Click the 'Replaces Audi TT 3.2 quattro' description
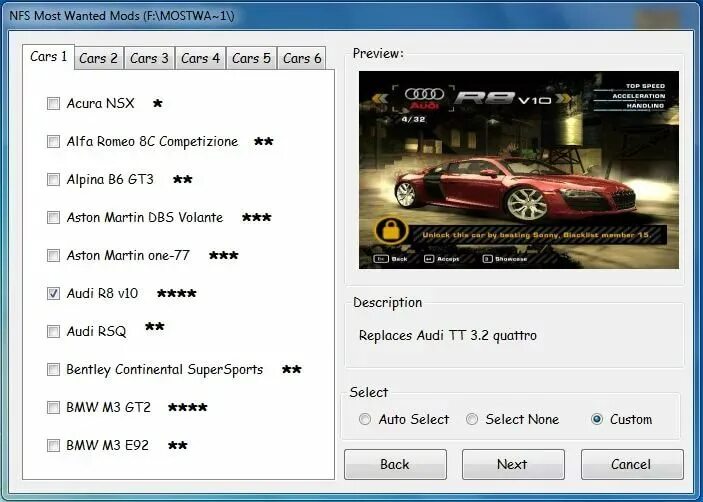The height and width of the screenshot is (502, 703). [x=447, y=336]
